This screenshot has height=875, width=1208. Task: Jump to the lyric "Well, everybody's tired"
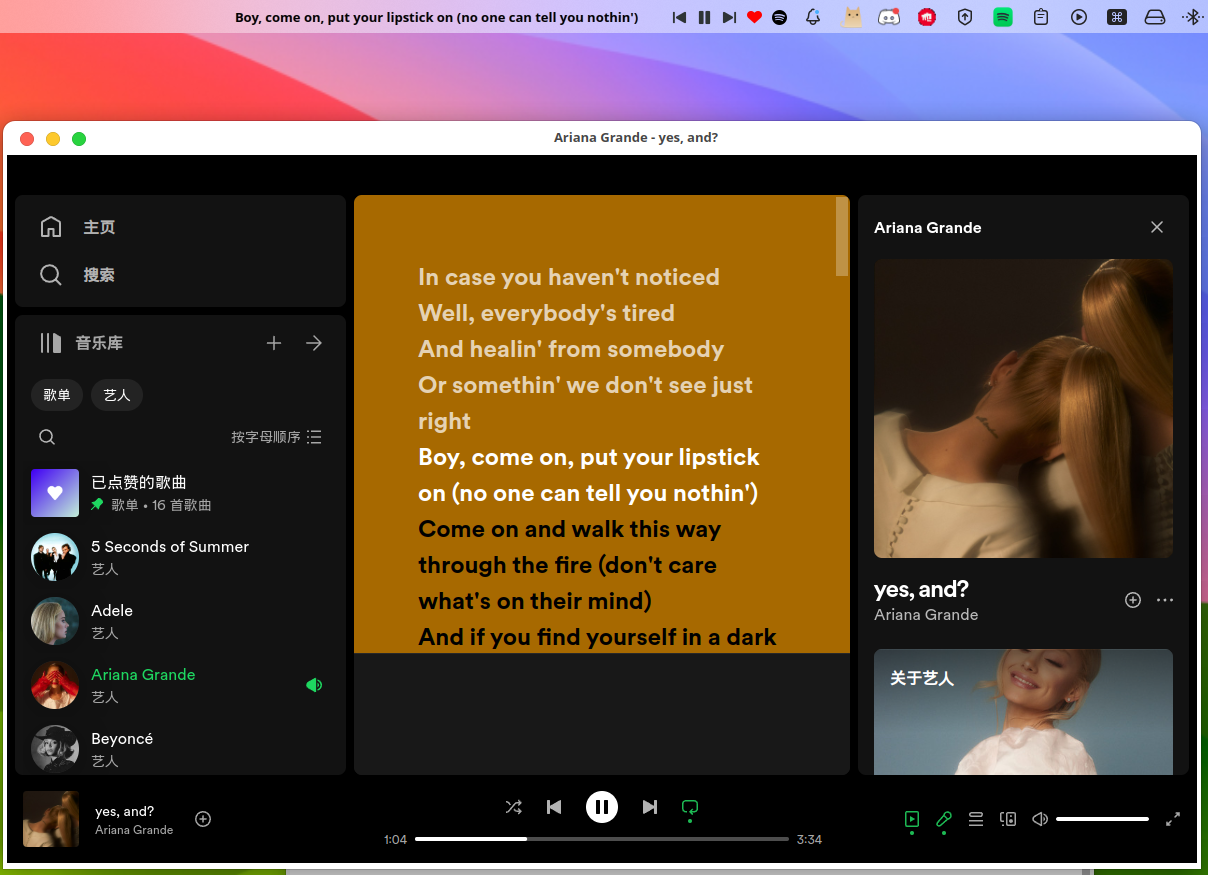pyautogui.click(x=546, y=313)
